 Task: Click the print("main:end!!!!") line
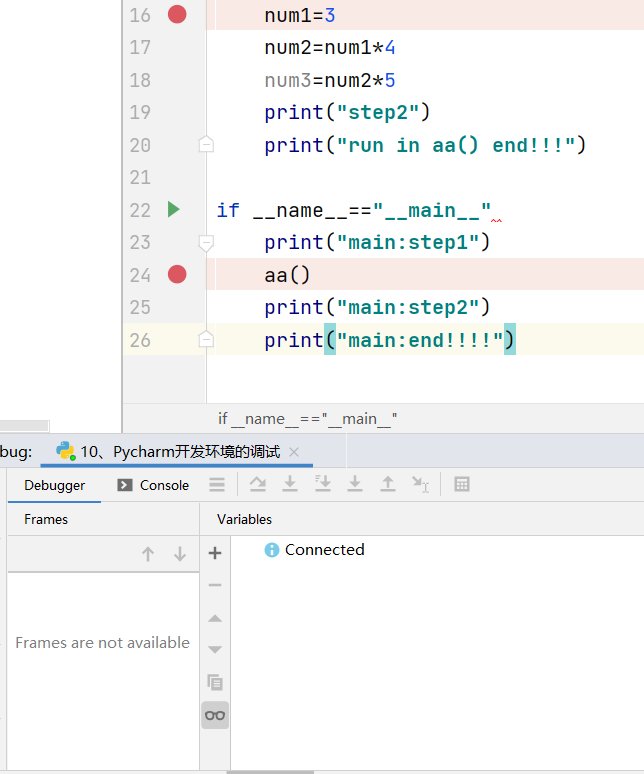click(x=389, y=340)
